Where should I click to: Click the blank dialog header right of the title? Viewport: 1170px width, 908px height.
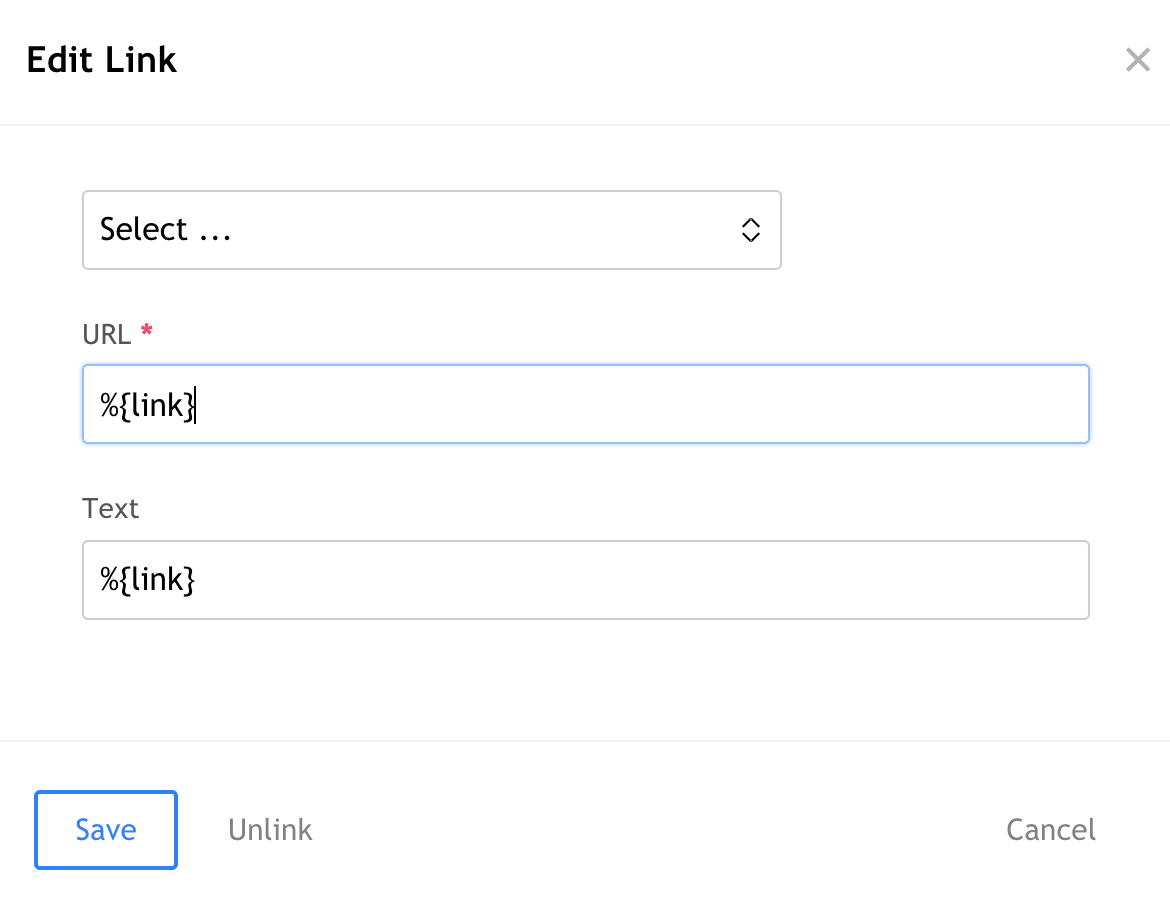[650, 60]
